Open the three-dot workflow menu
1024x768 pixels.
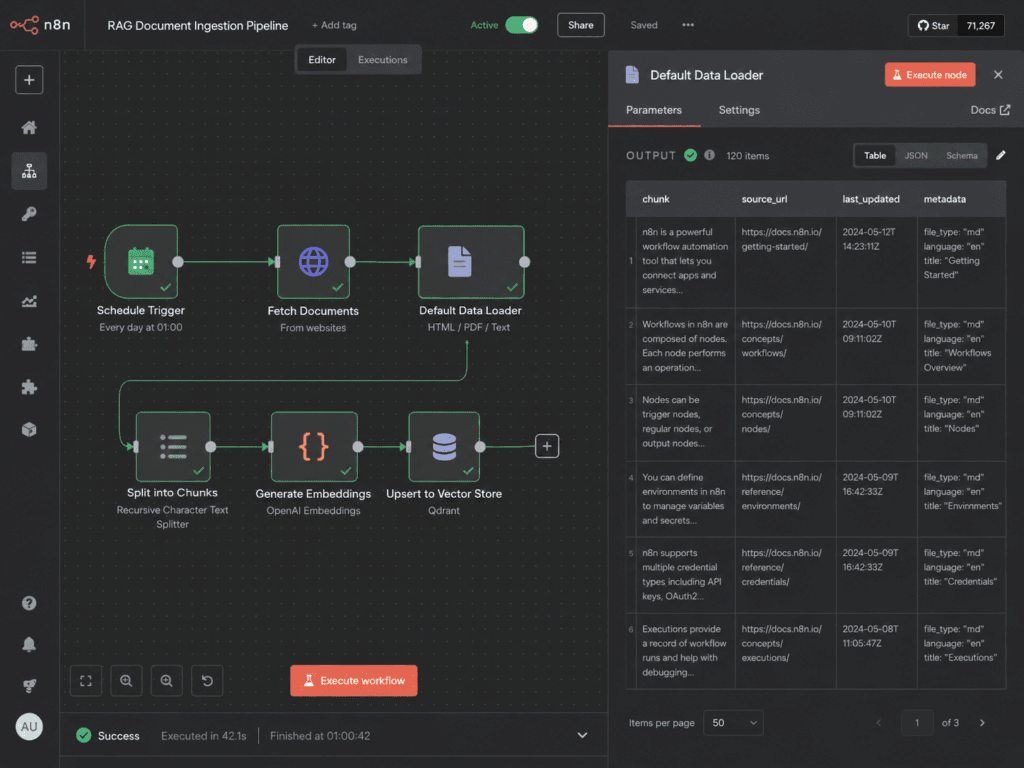pyautogui.click(x=688, y=25)
